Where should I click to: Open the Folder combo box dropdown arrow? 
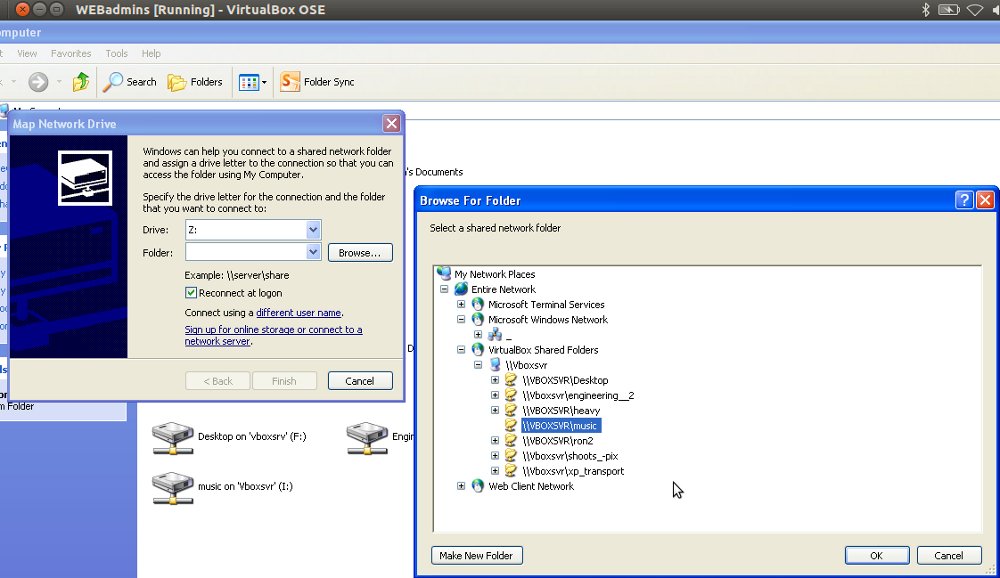click(x=313, y=252)
